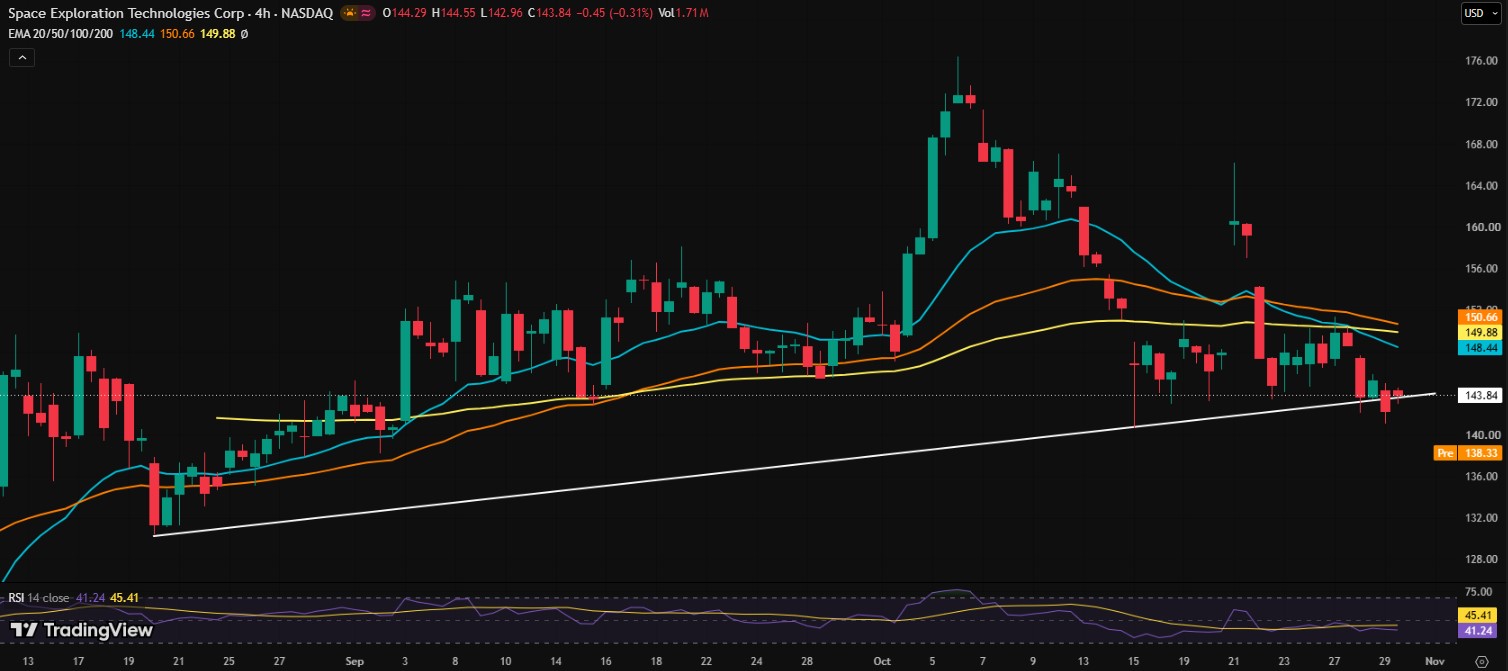This screenshot has height=671, width=1508.
Task: Click the yellow 45.41 value in the RSI legend
Action: coord(124,598)
